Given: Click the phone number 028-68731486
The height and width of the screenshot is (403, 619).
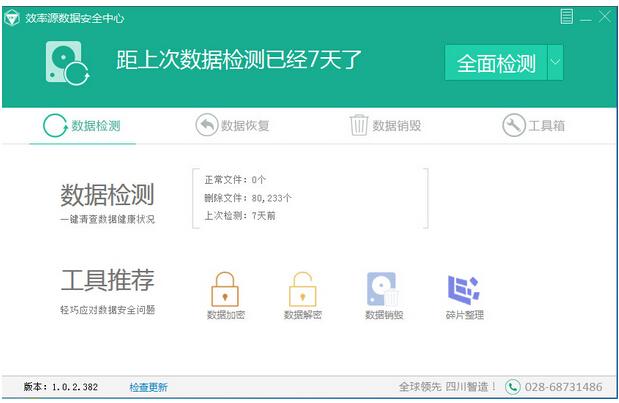Looking at the screenshot, I should coord(563,387).
